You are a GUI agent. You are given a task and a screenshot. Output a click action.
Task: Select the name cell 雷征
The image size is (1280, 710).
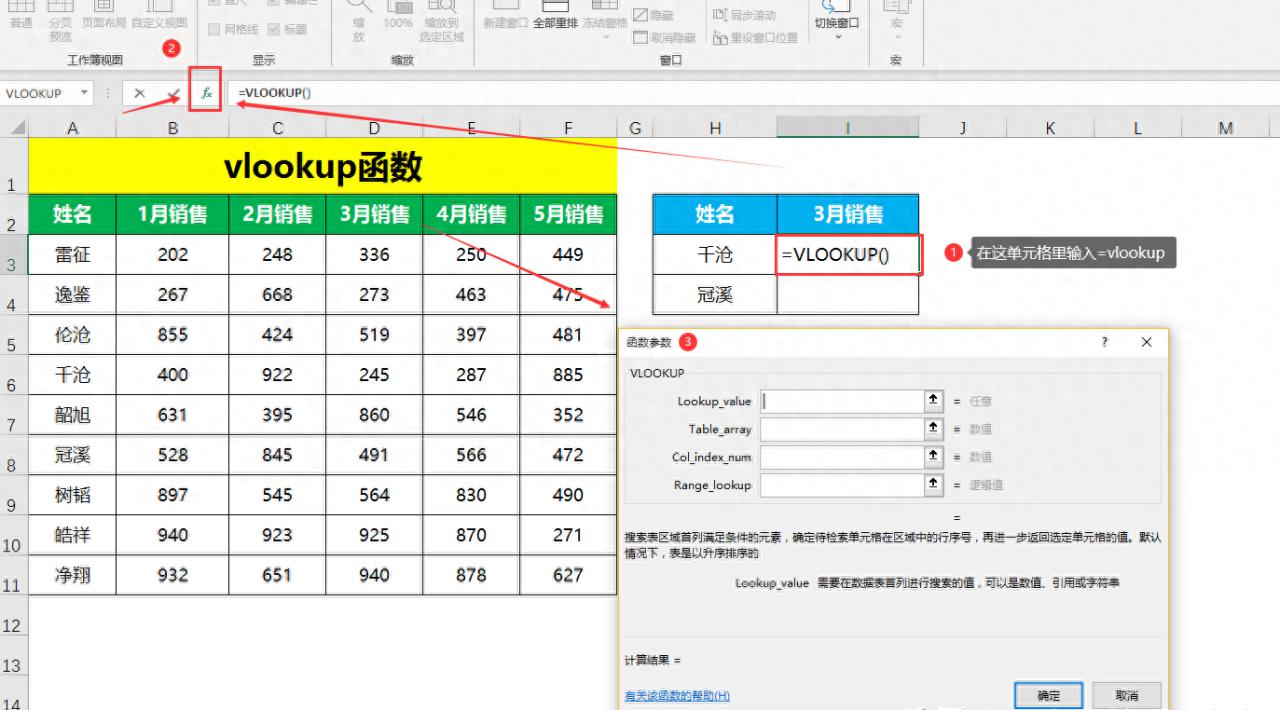pyautogui.click(x=72, y=255)
